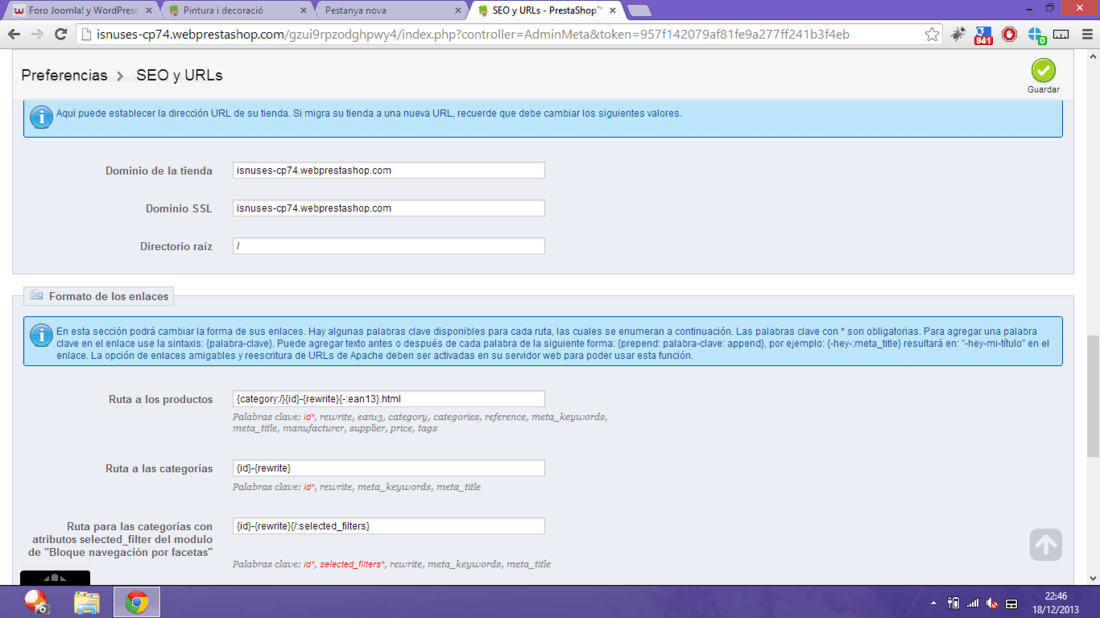The height and width of the screenshot is (618, 1100).
Task: Close the Foro Joomla! y WordPress tab
Action: point(149,11)
